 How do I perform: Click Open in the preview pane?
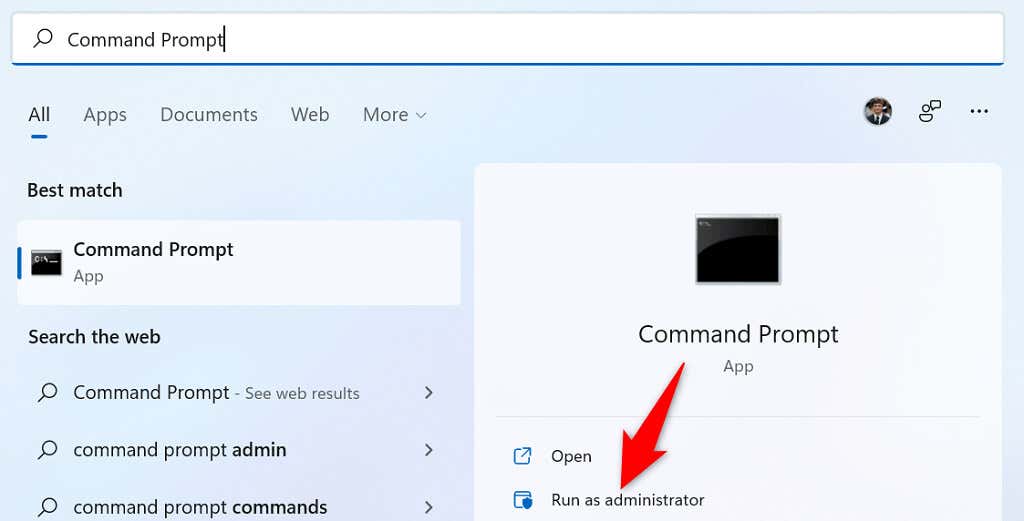tap(571, 456)
